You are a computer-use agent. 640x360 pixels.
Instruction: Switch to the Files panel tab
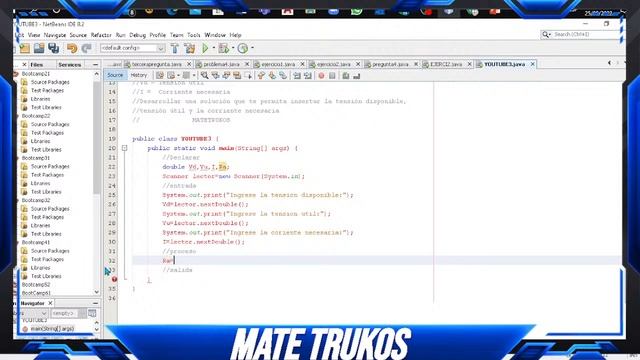tap(37, 64)
